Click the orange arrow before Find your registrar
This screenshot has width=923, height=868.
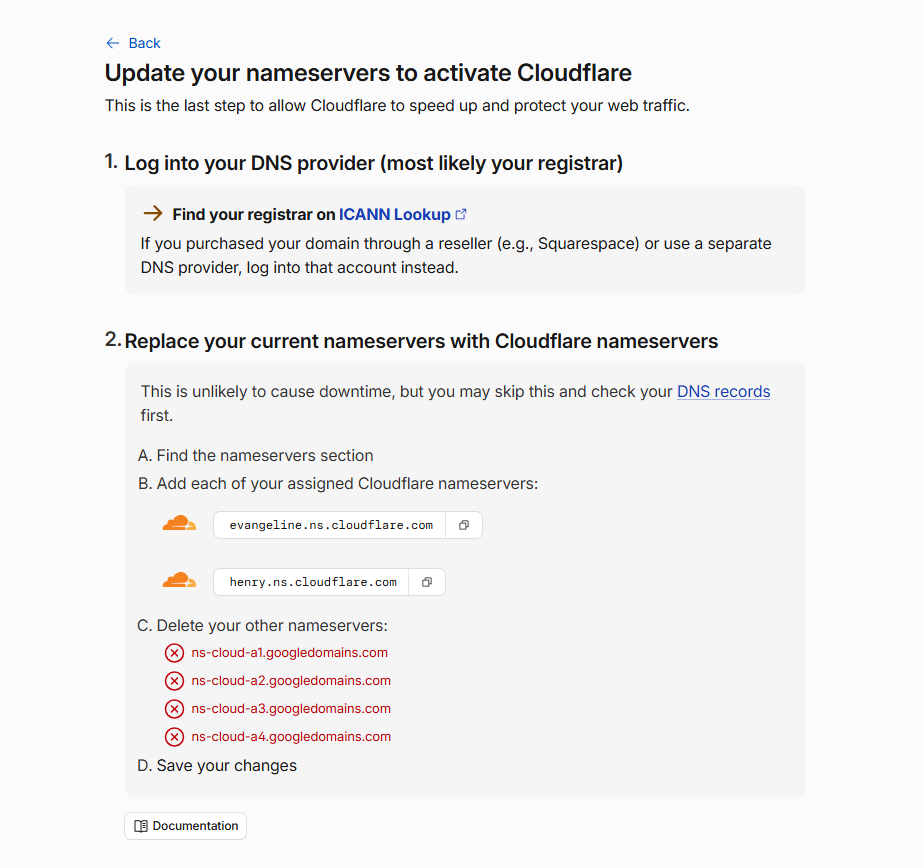click(x=153, y=213)
